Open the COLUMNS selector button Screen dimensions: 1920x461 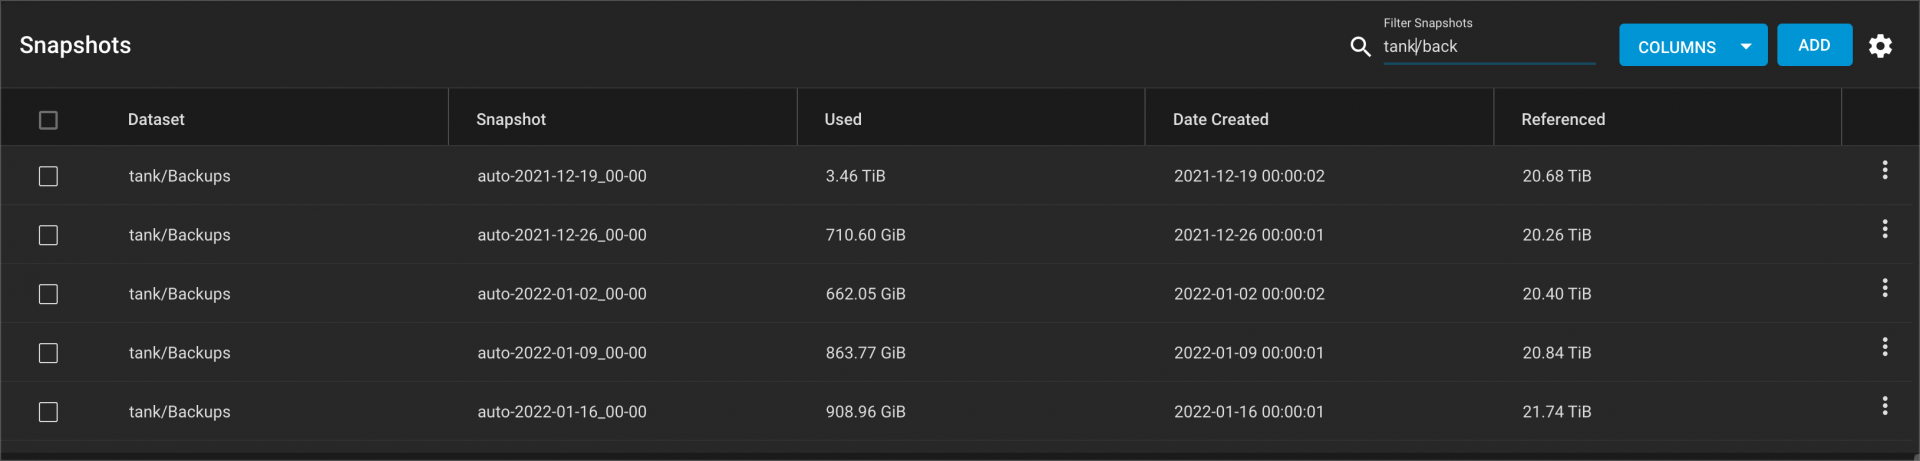[x=1693, y=46]
